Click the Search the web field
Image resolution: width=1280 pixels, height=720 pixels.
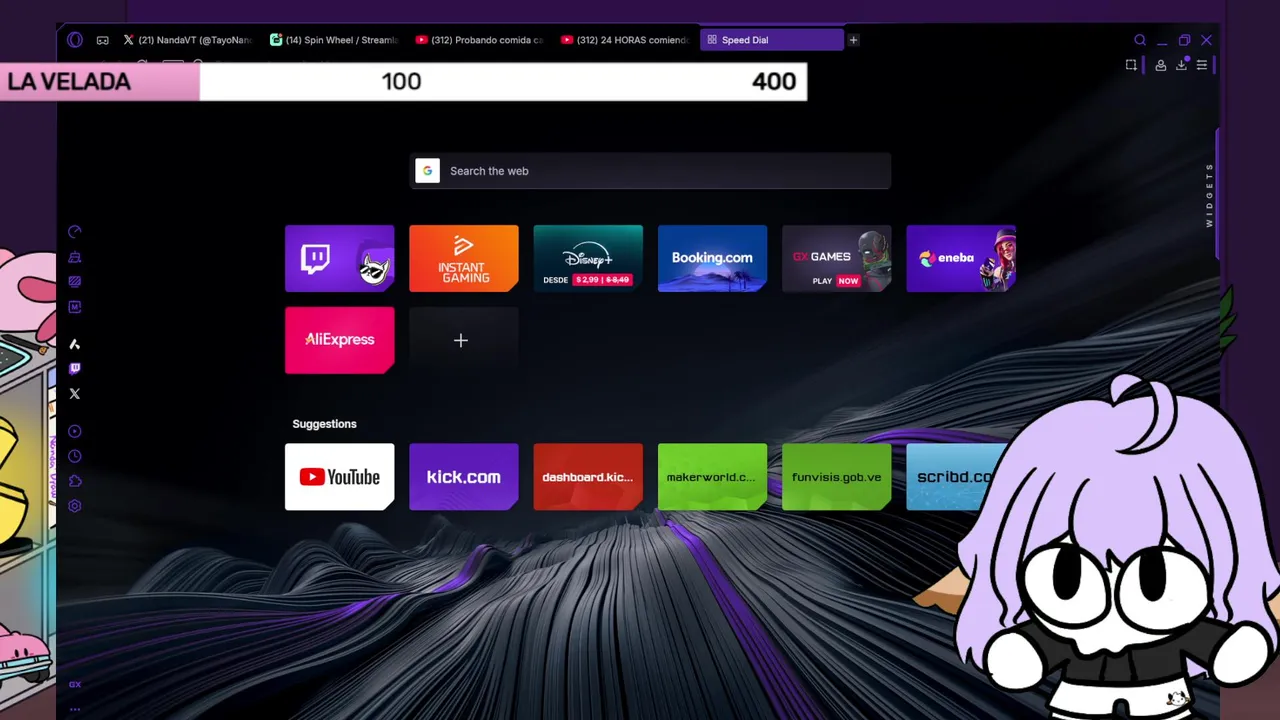click(x=651, y=171)
